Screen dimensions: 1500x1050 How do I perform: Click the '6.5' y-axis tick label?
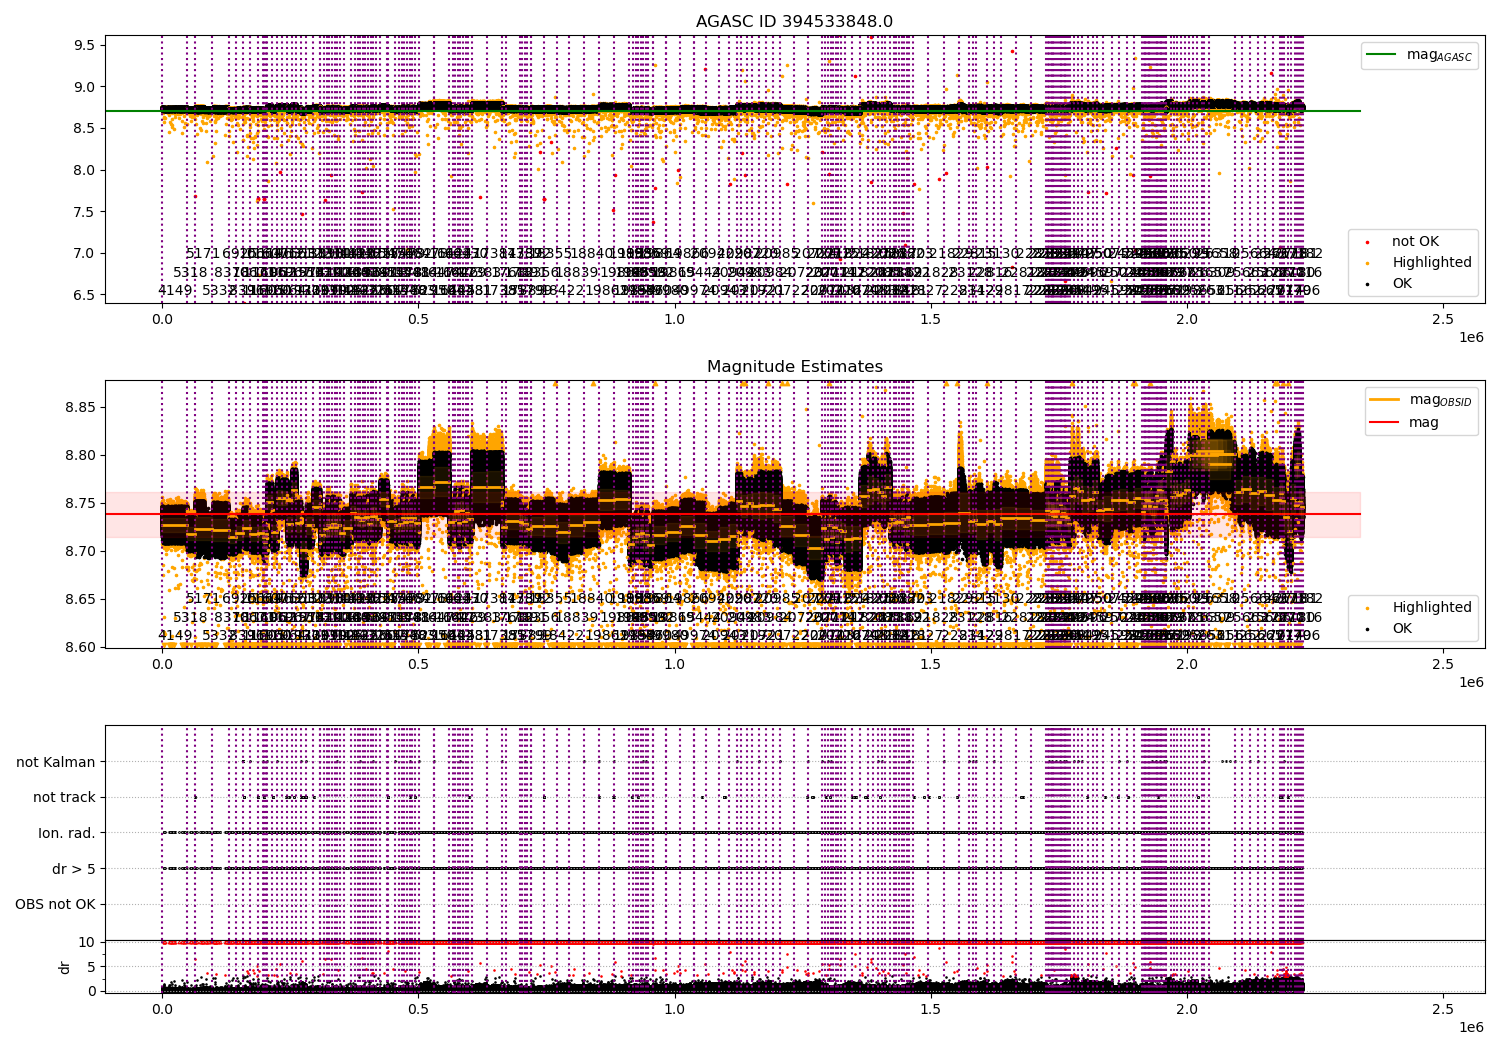(x=85, y=295)
